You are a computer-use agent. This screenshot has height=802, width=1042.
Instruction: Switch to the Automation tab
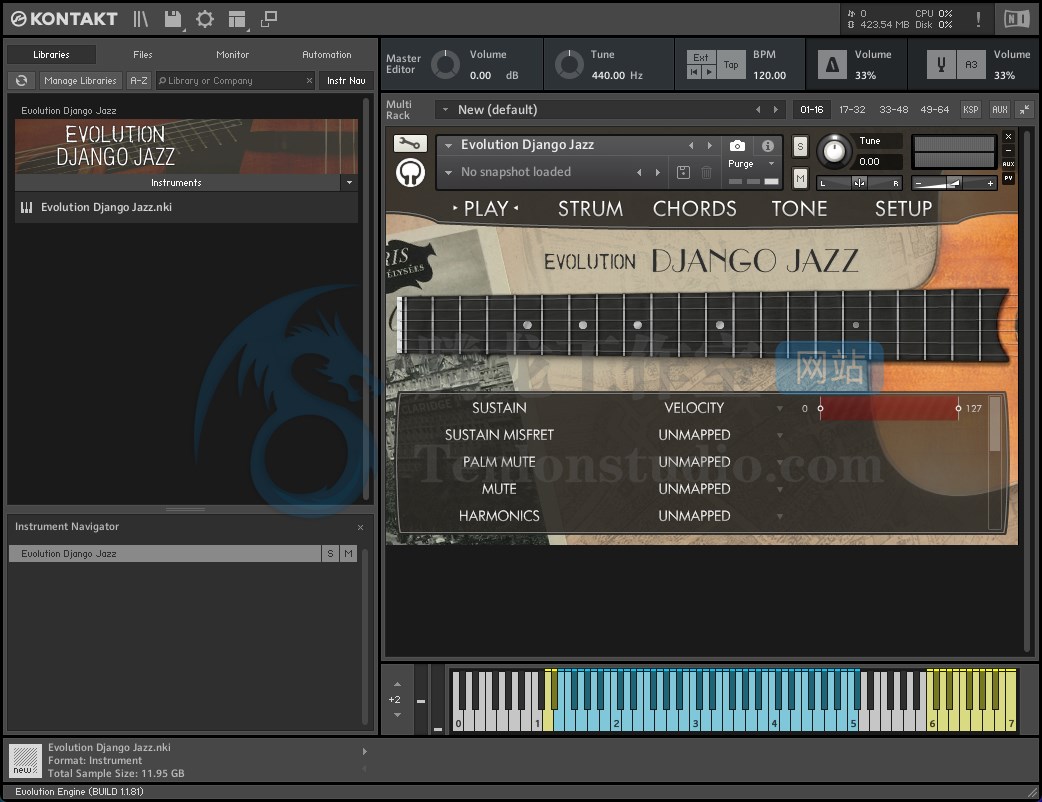pyautogui.click(x=326, y=54)
